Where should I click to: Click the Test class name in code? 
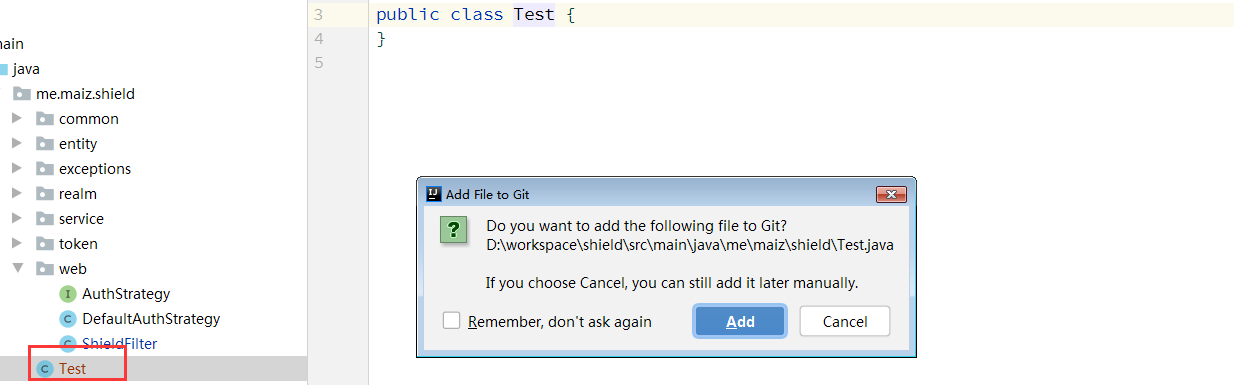[x=534, y=15]
